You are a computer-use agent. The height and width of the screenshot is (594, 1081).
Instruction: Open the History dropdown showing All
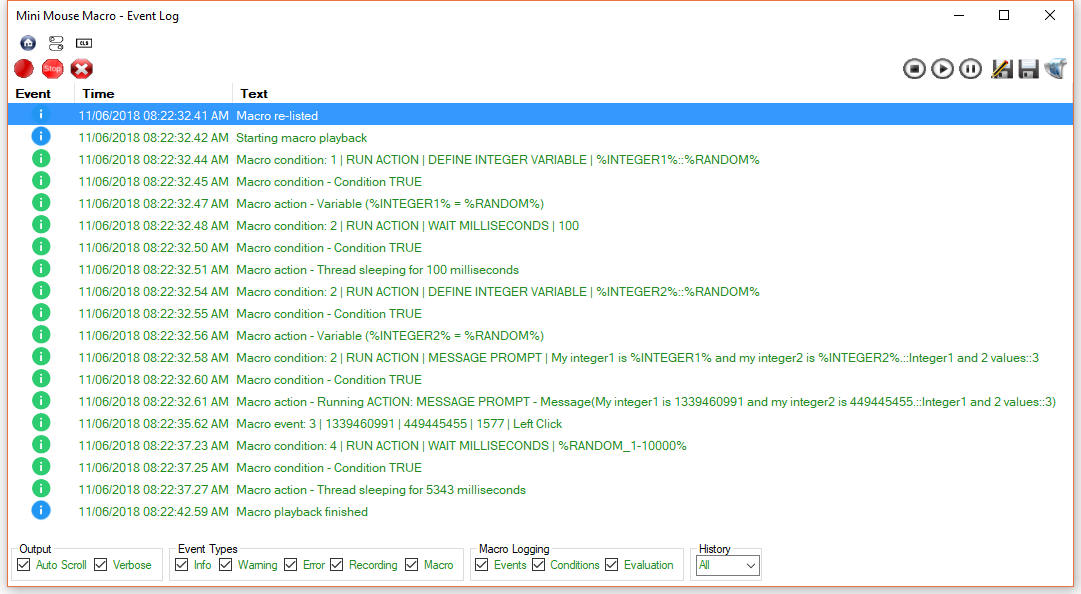point(727,565)
